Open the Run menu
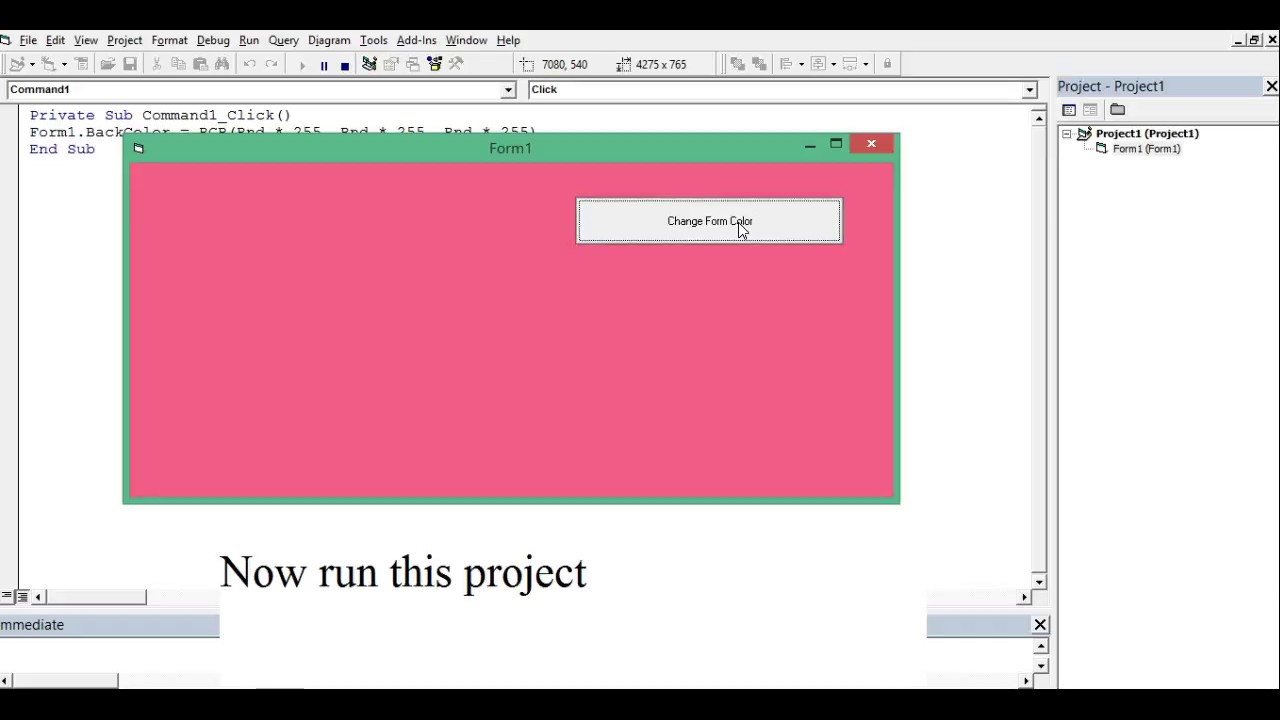1280x720 pixels. coord(249,40)
